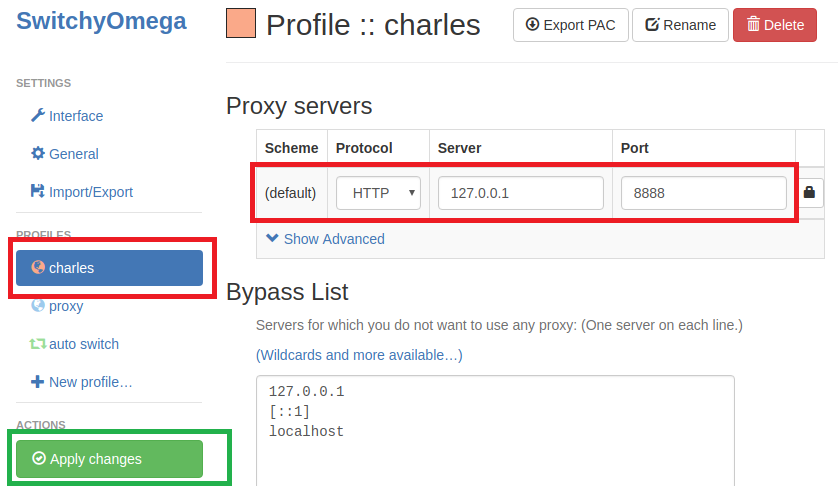Click the checkmark icon on Apply changes
The image size is (838, 486).
[39, 458]
